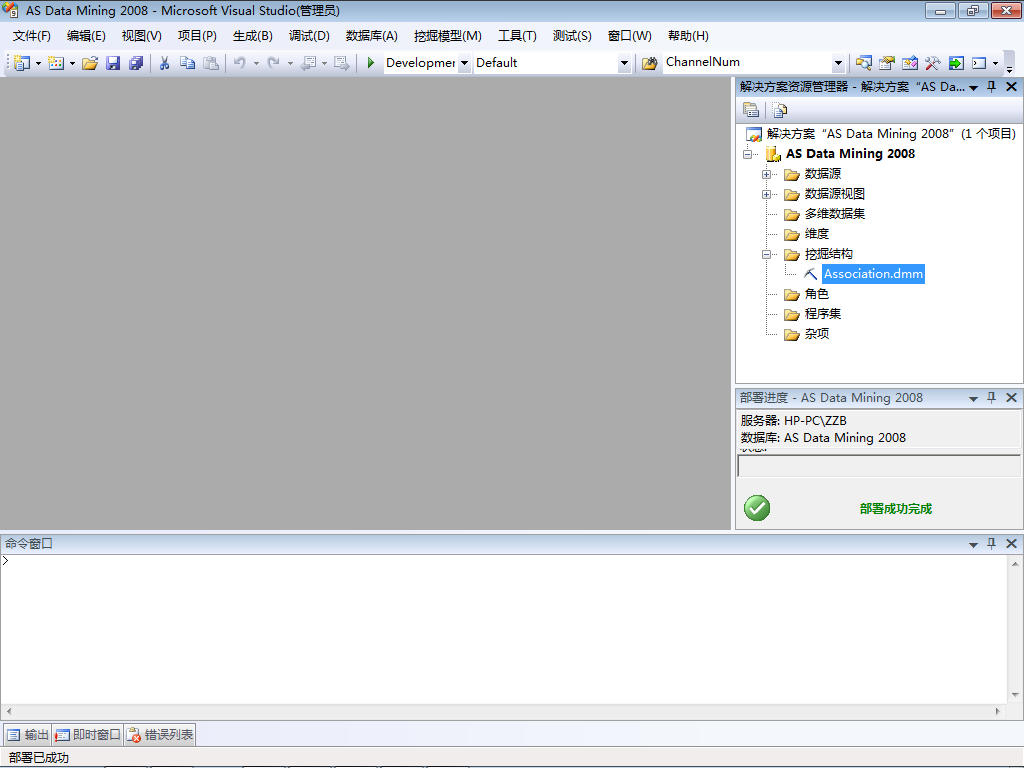Screen dimensions: 1024x768
Task: Switch to the 错误列表 tab
Action: pos(160,735)
